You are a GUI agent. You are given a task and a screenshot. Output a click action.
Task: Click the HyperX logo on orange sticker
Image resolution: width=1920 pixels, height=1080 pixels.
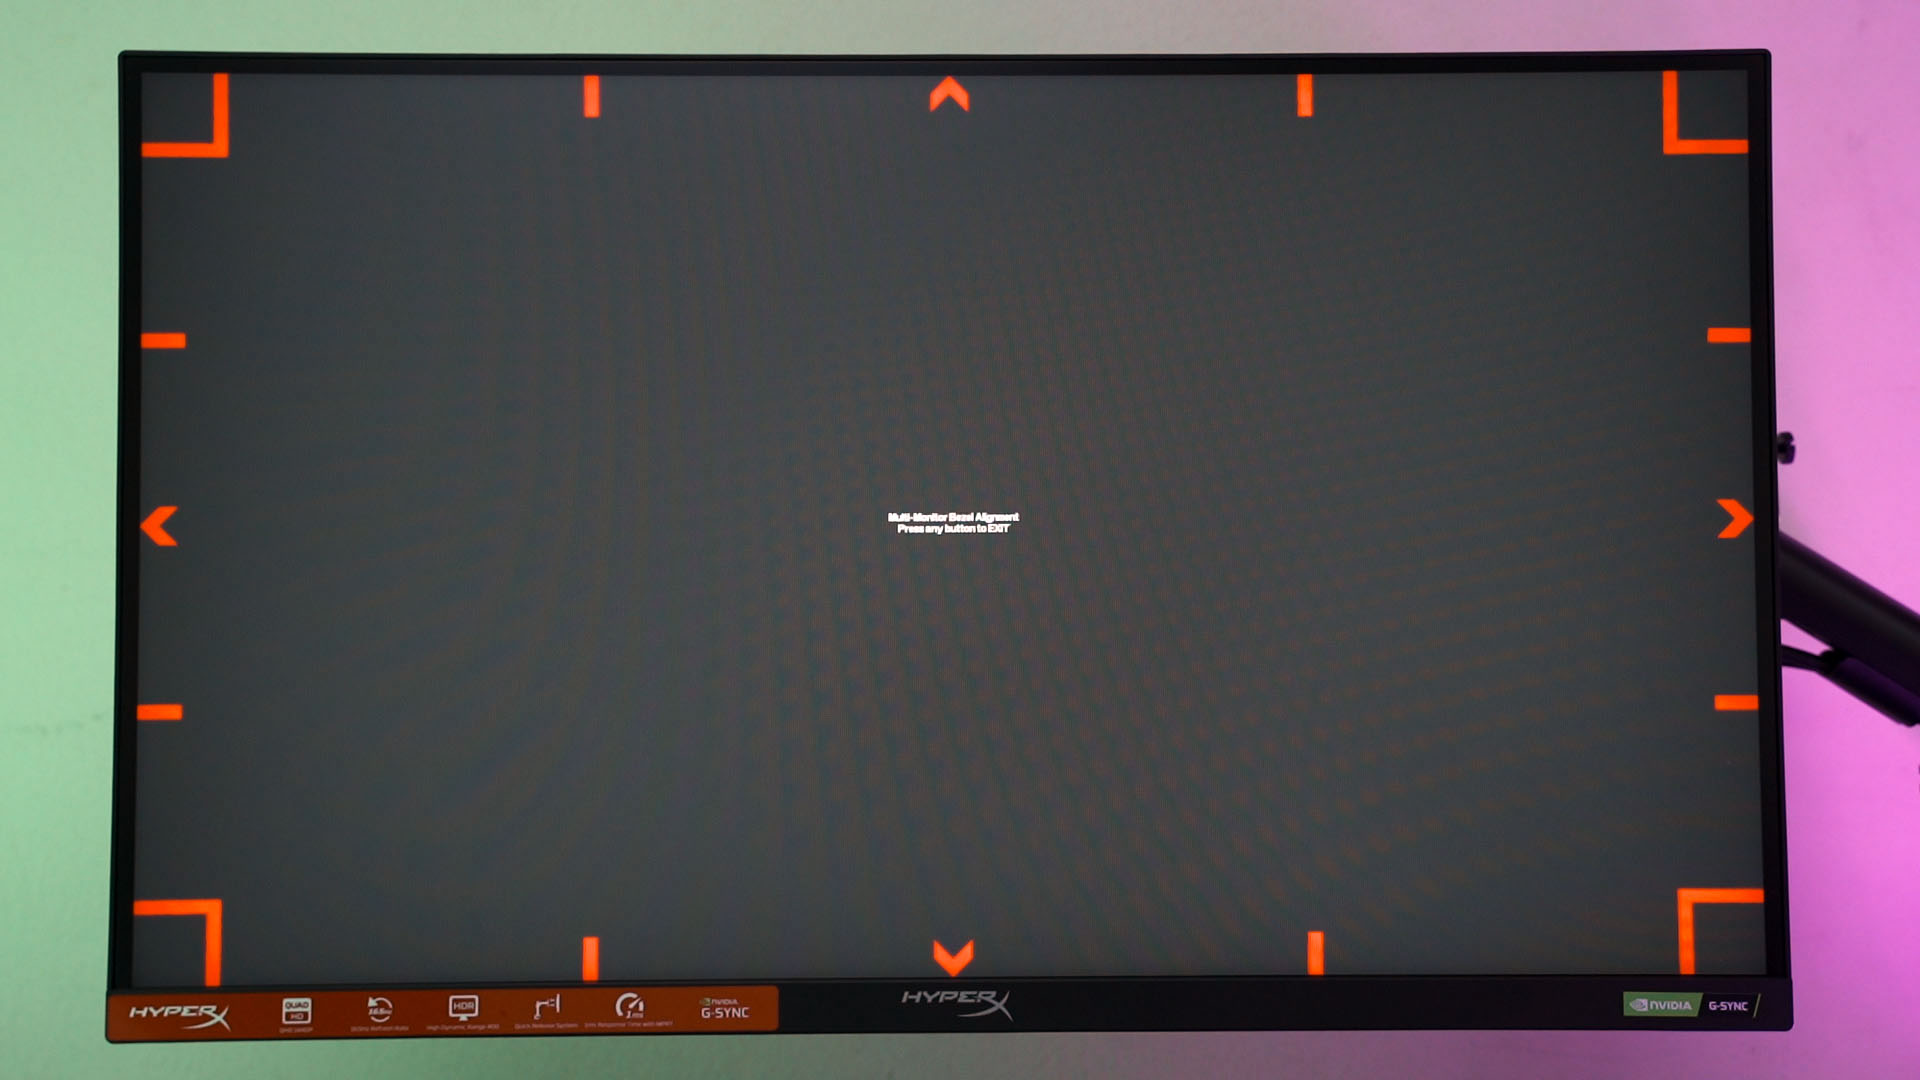click(180, 1015)
